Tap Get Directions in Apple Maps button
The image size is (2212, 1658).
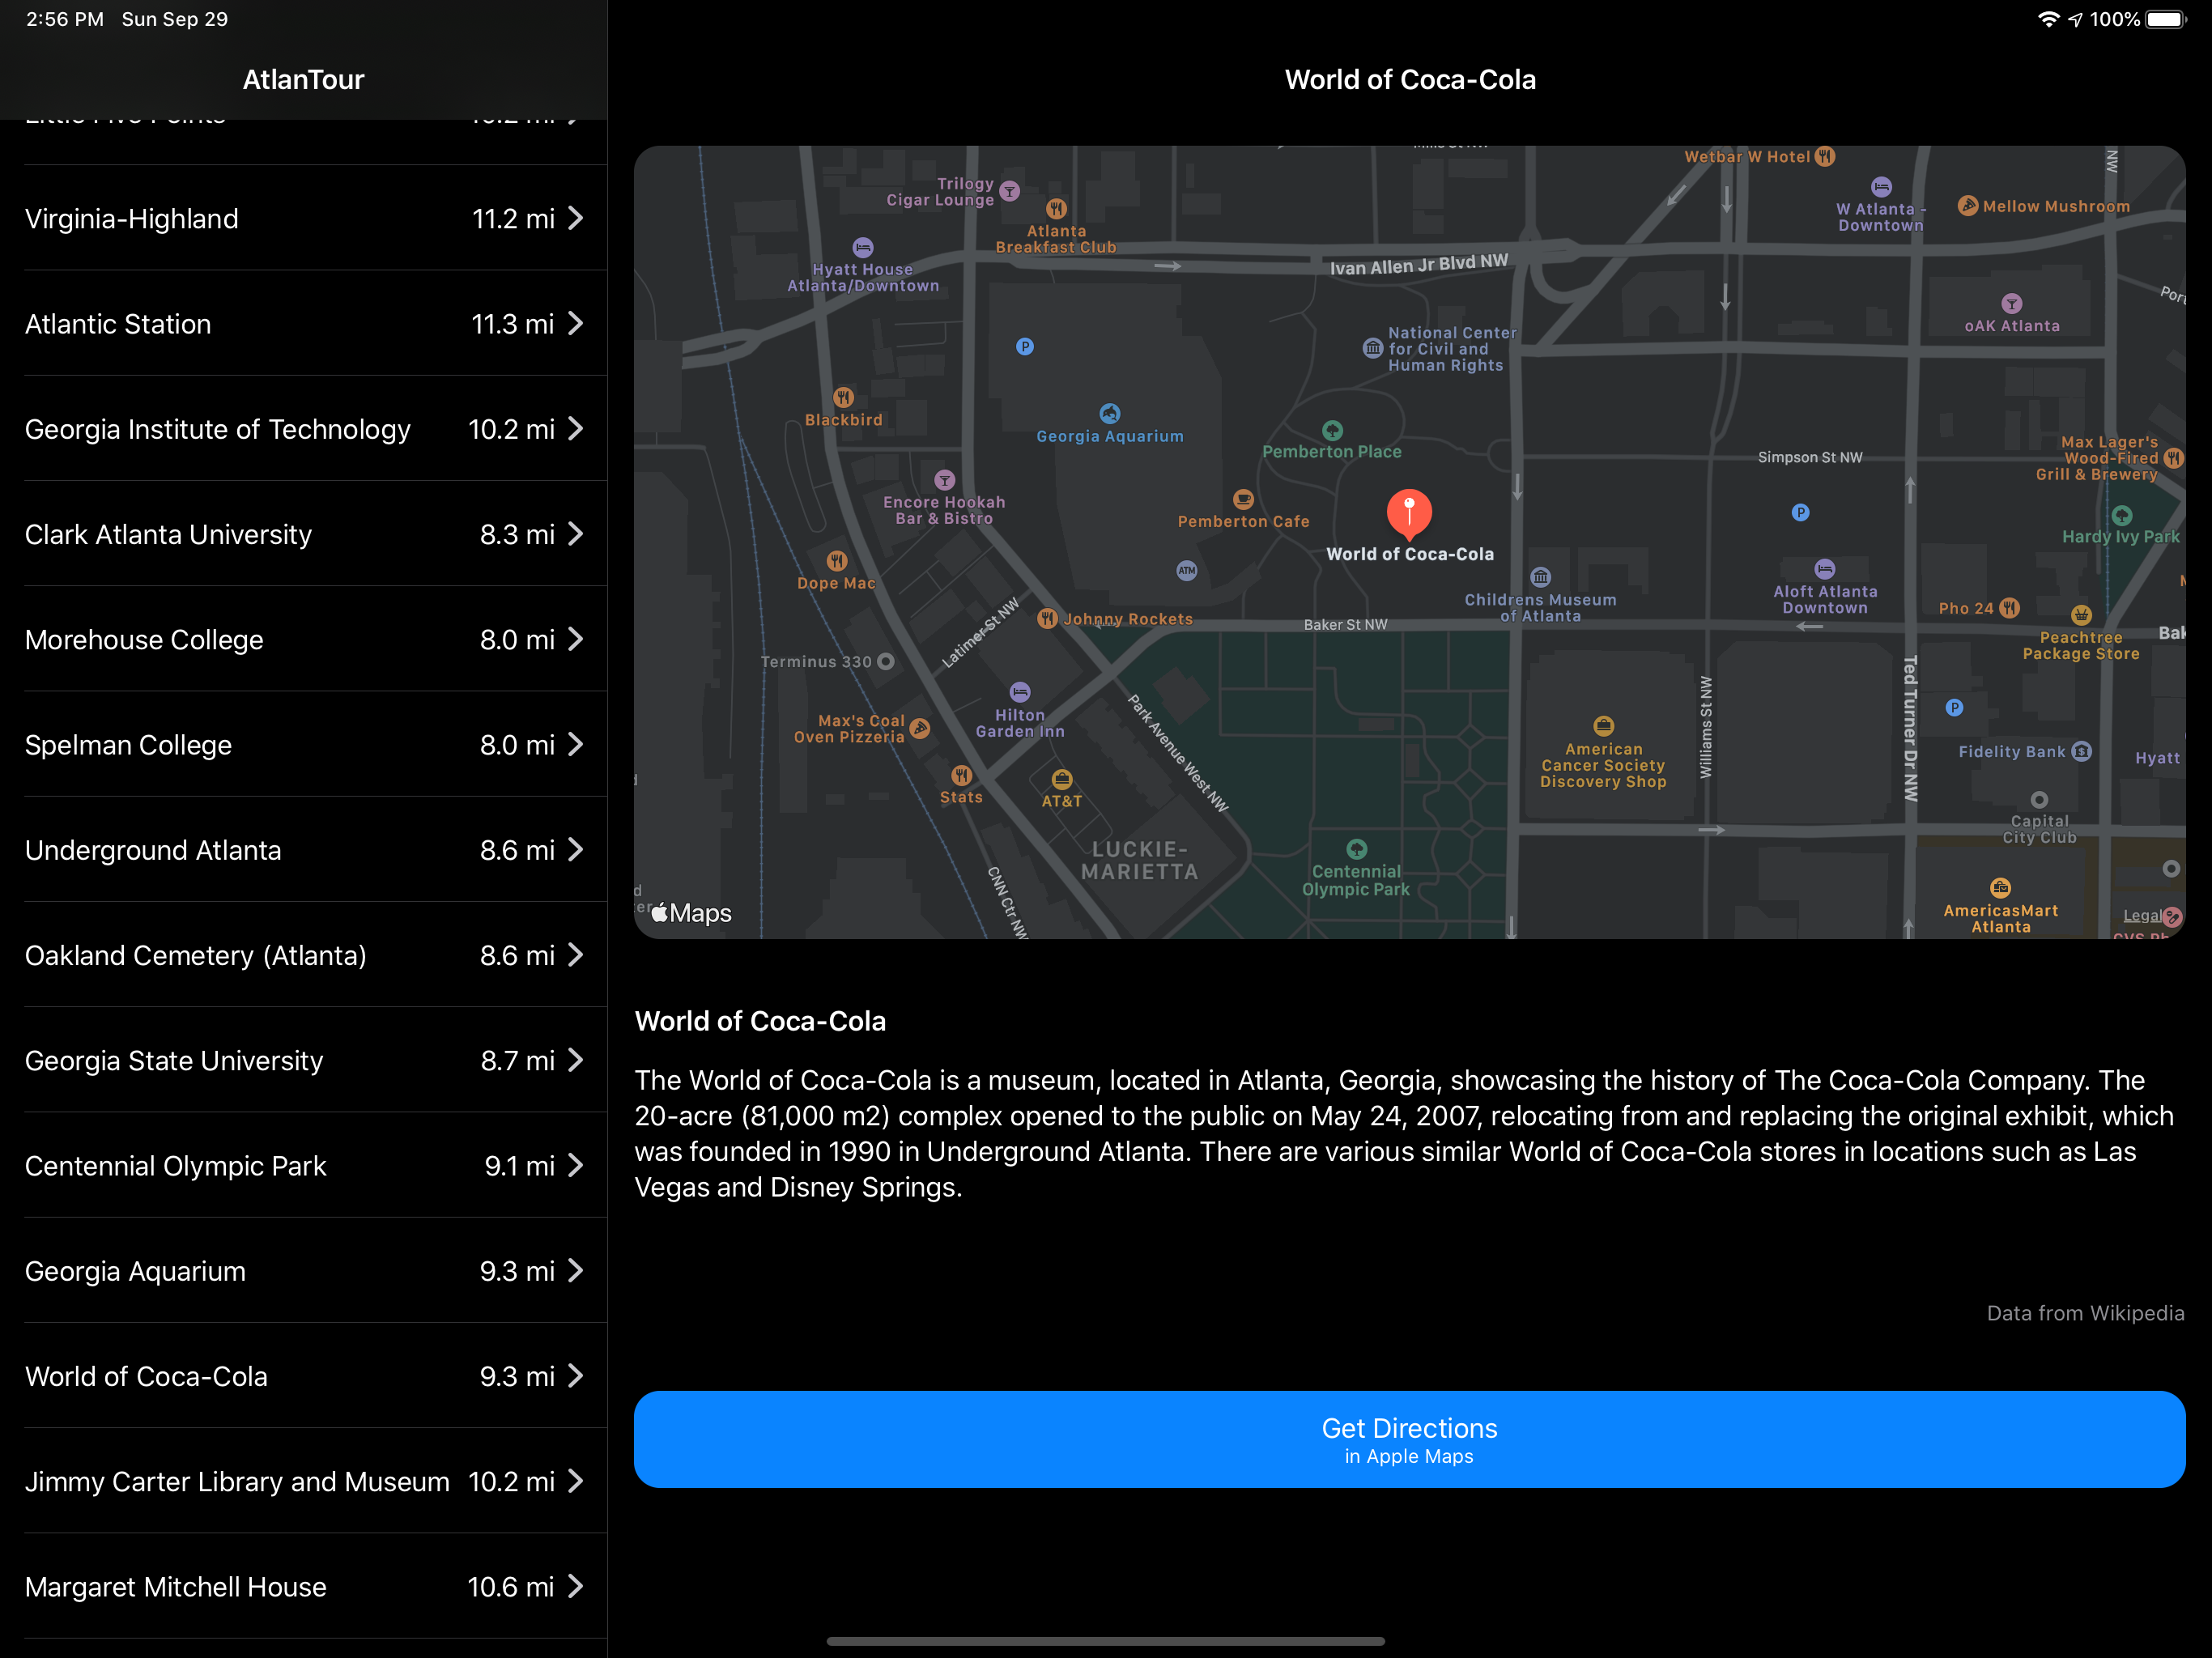(1409, 1439)
